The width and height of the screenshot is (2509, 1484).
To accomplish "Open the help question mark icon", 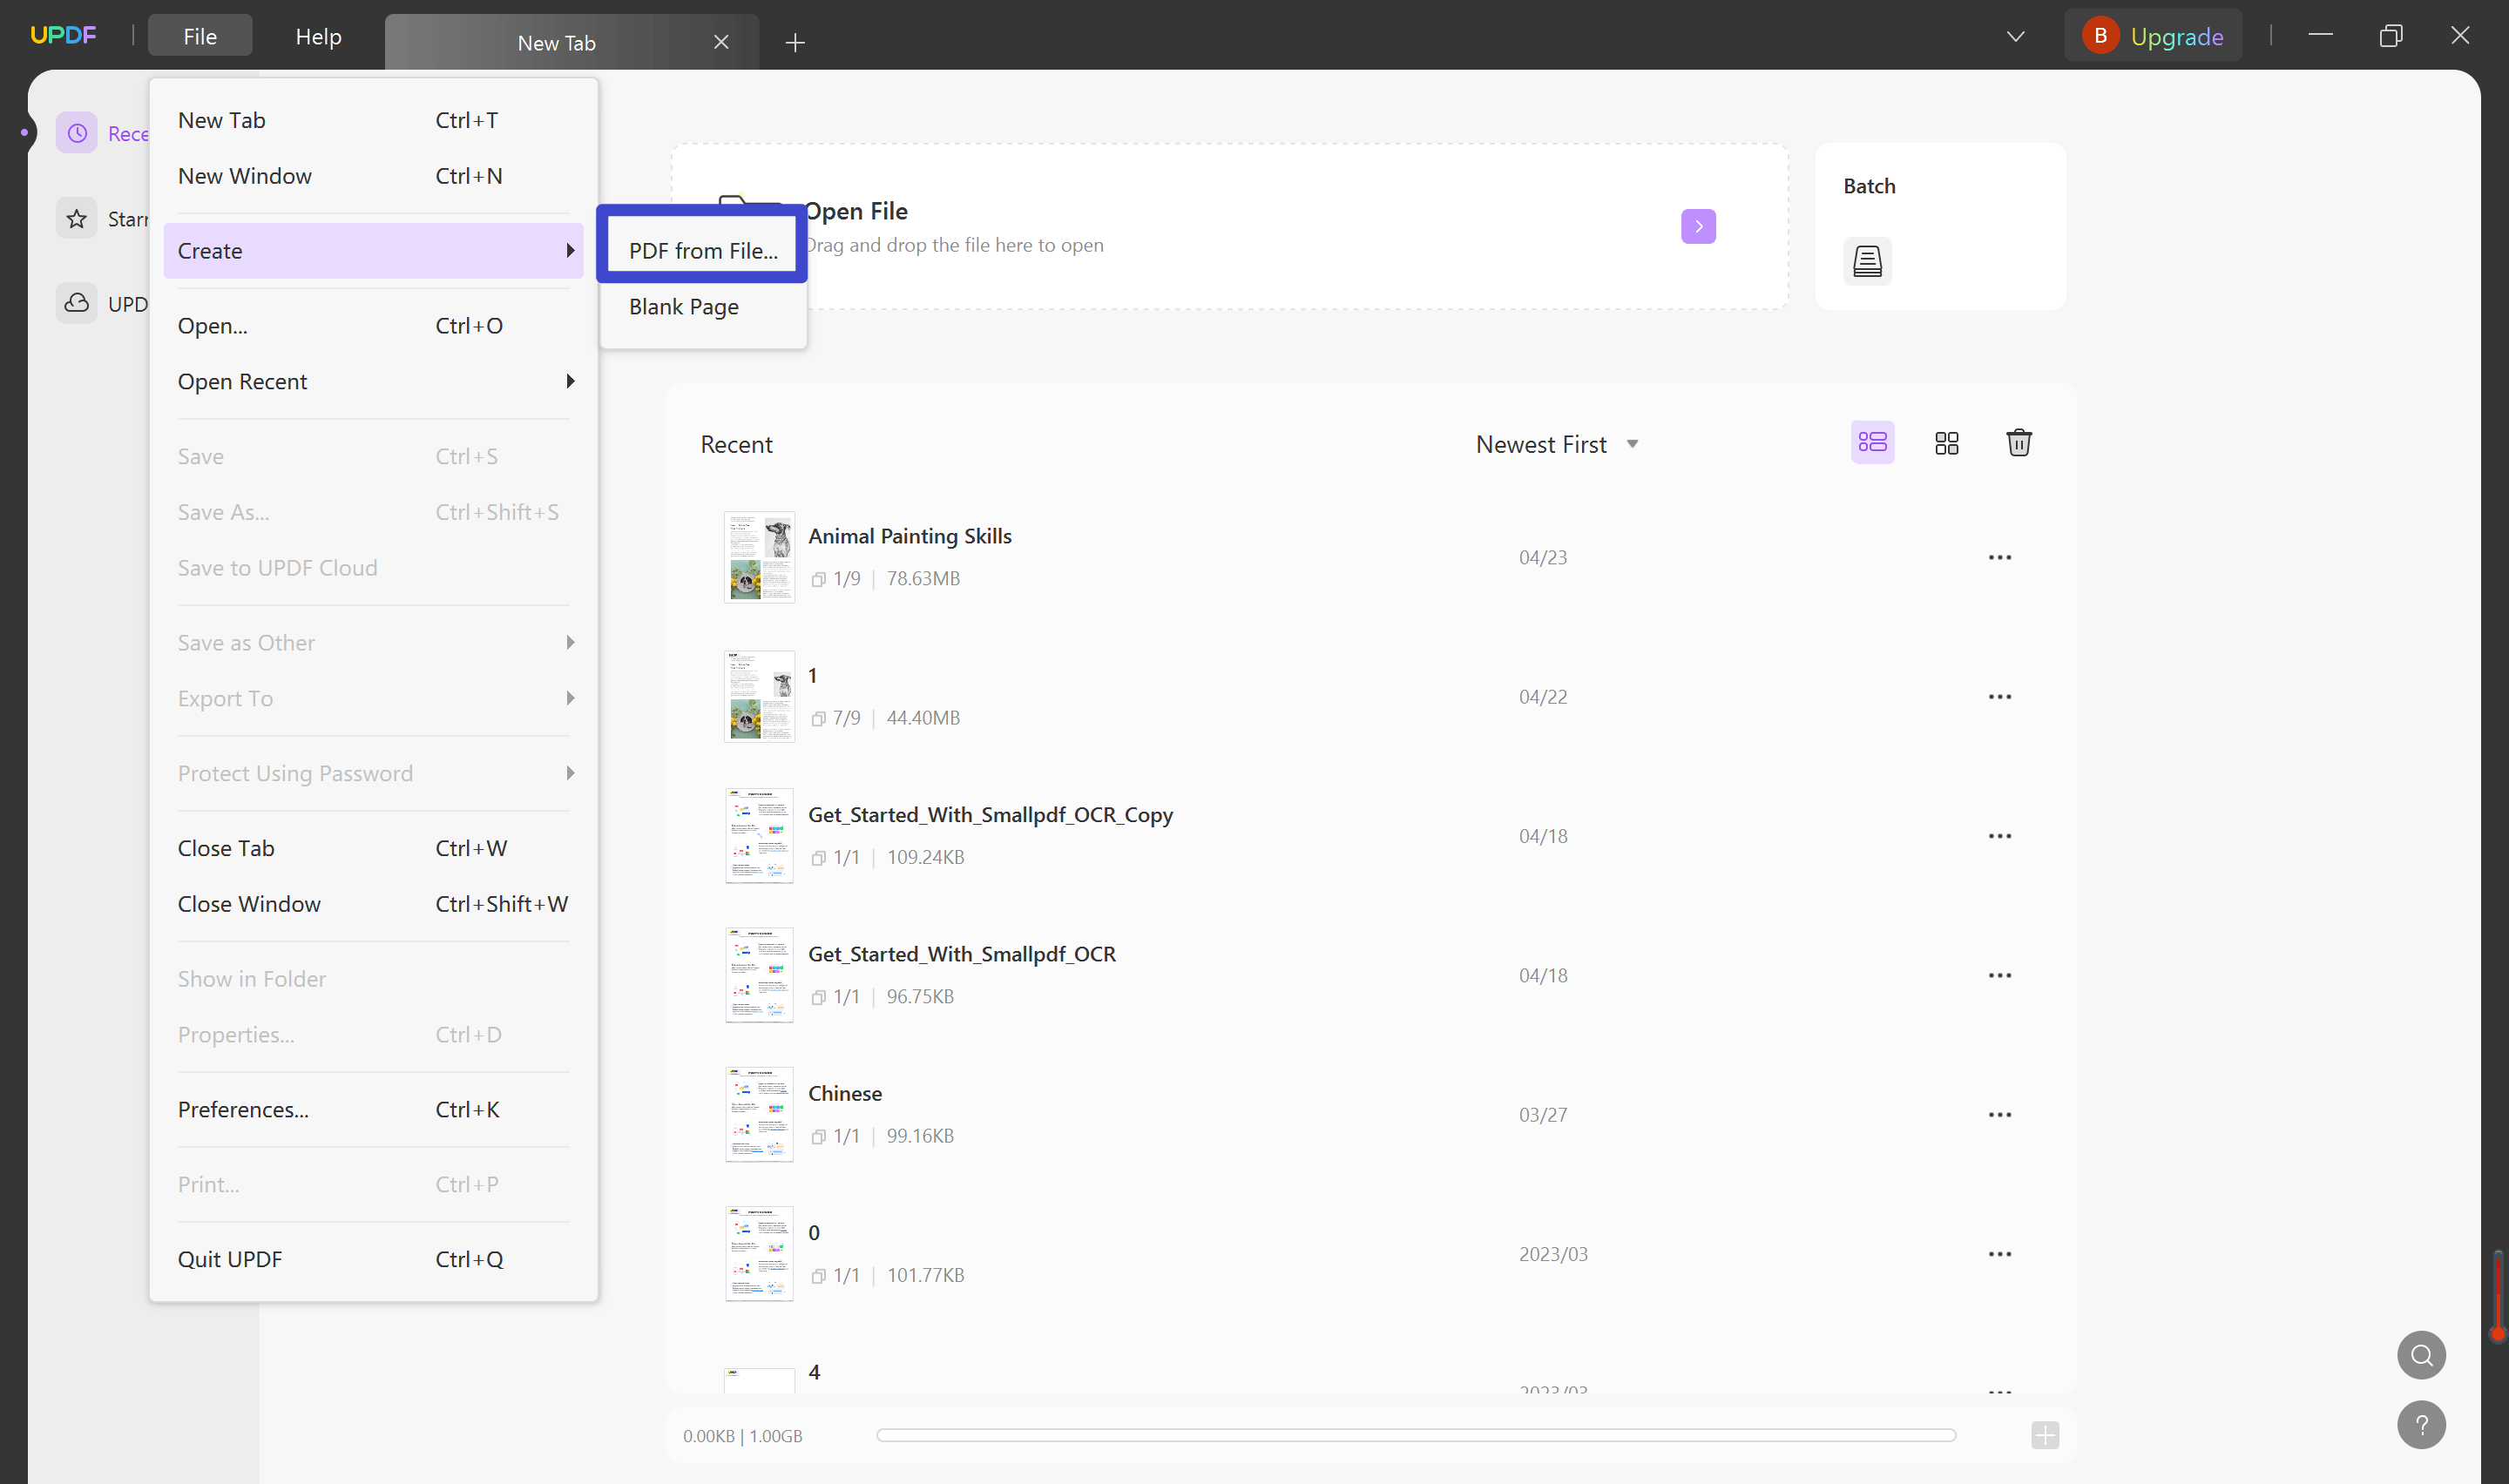I will point(2420,1425).
